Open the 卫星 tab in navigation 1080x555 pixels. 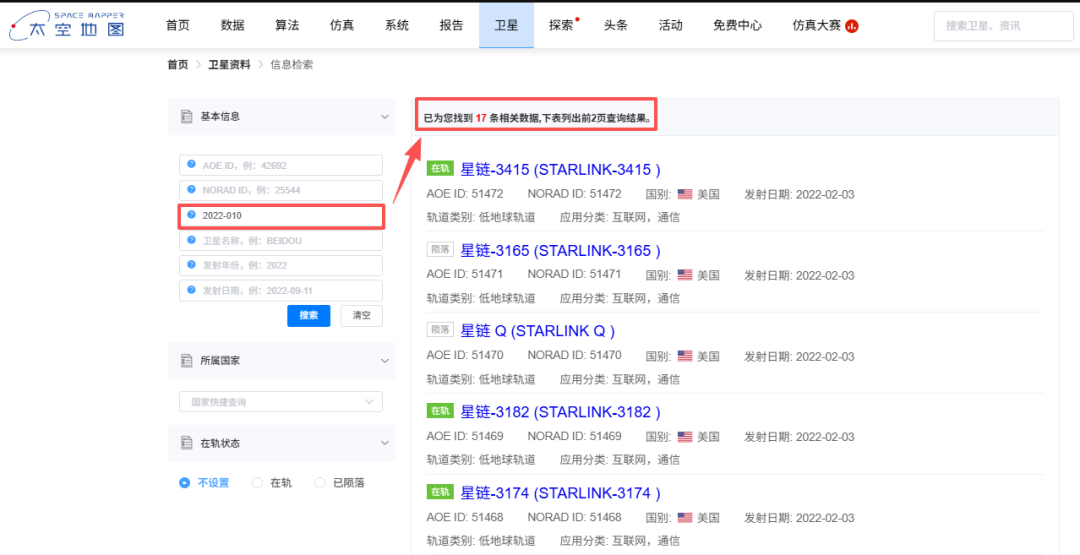(x=507, y=25)
